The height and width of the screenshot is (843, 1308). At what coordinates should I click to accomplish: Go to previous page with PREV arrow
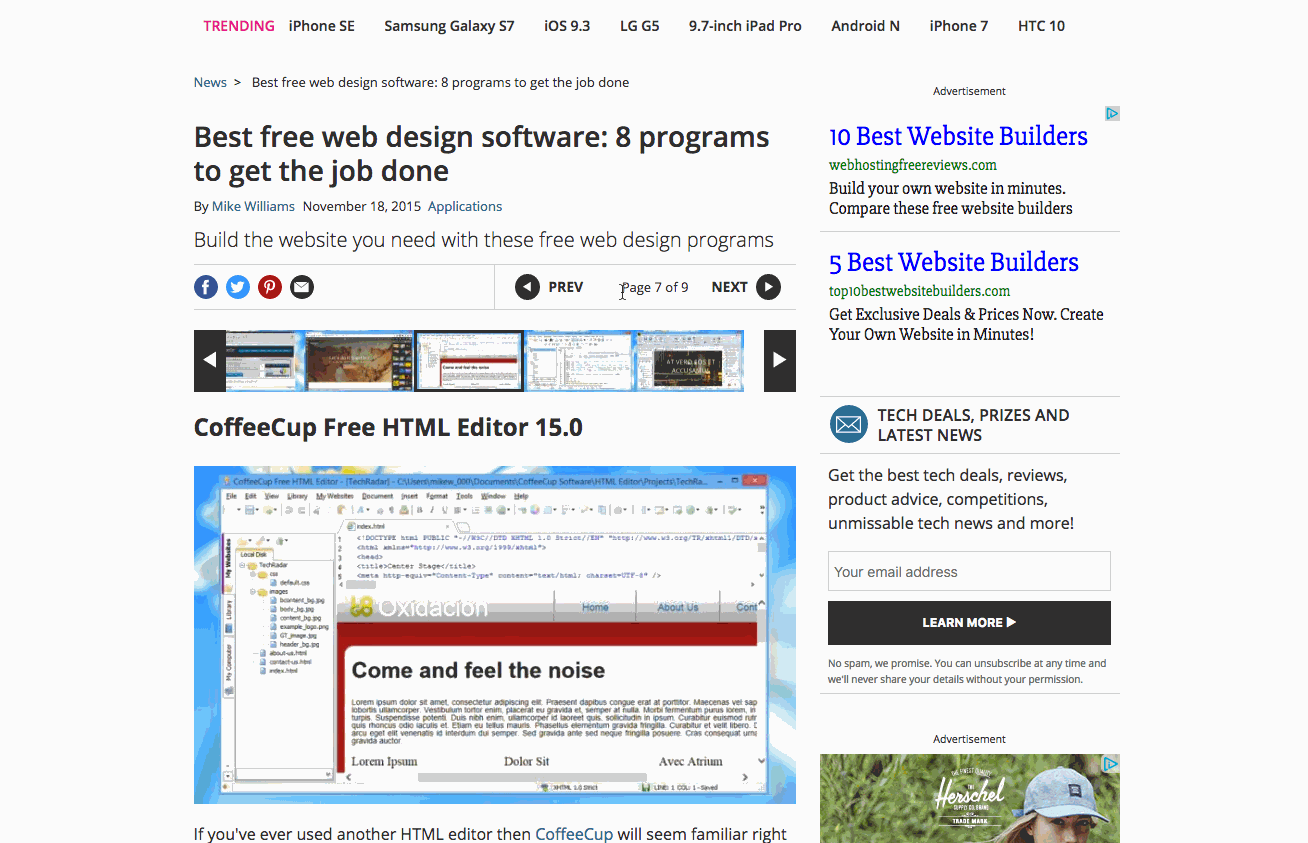[x=527, y=287]
